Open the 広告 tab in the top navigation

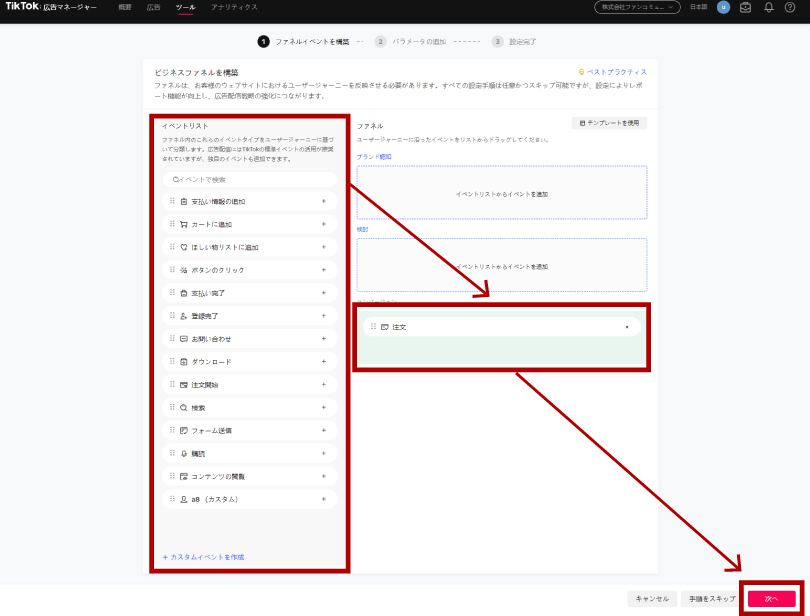[153, 7]
